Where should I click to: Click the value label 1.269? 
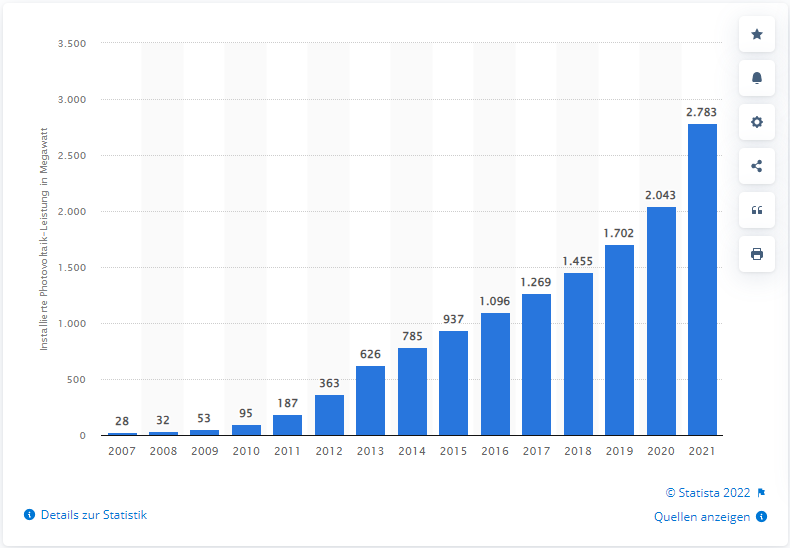coord(536,283)
